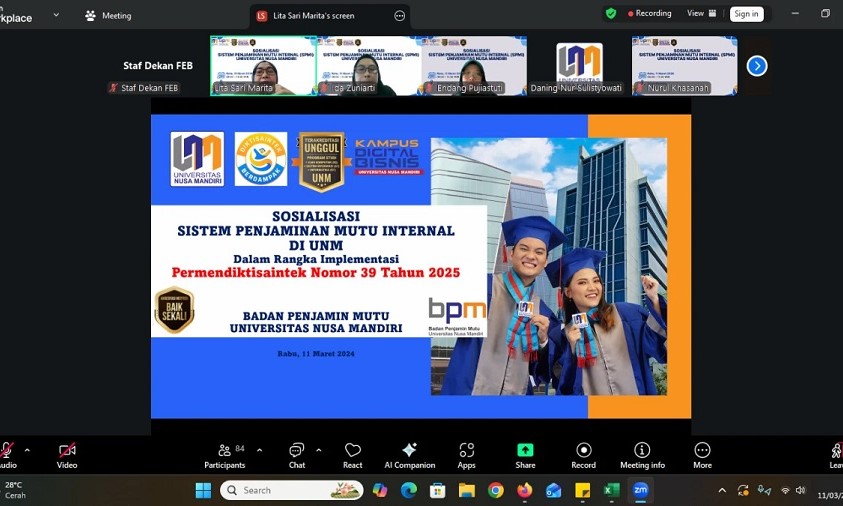Open screen share options ellipsis menu
The image size is (843, 506).
coord(400,16)
